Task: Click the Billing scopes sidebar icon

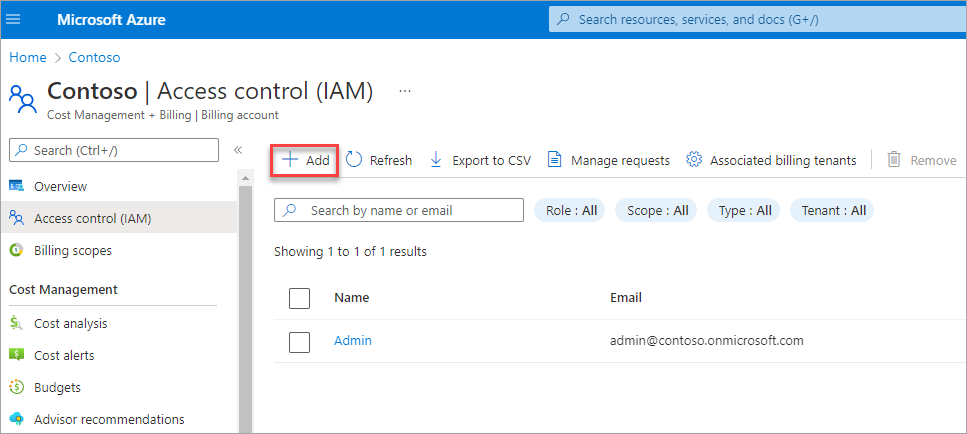Action: 17,250
